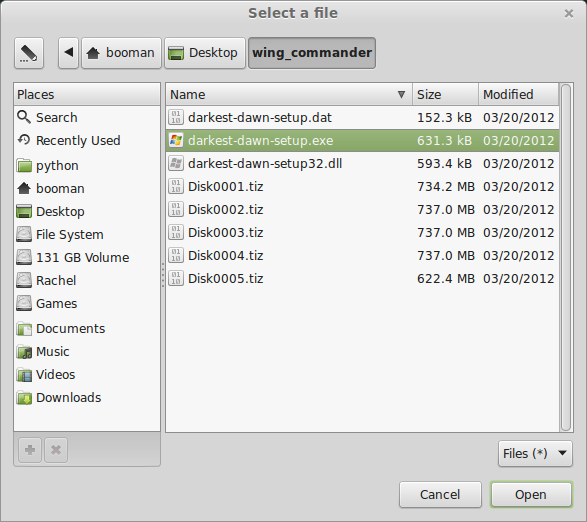Go to the Desktop path button
The width and height of the screenshot is (587, 522).
pyautogui.click(x=205, y=53)
